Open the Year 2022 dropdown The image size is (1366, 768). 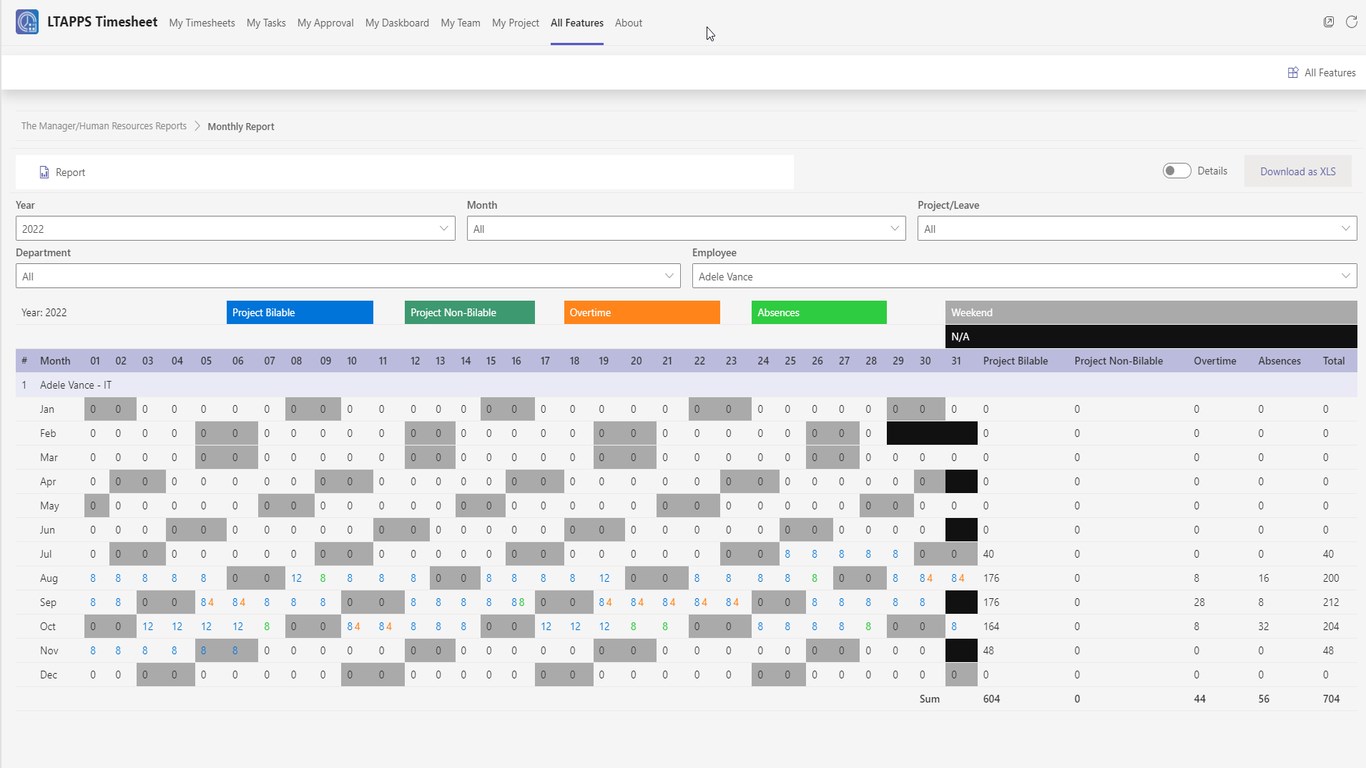[236, 229]
